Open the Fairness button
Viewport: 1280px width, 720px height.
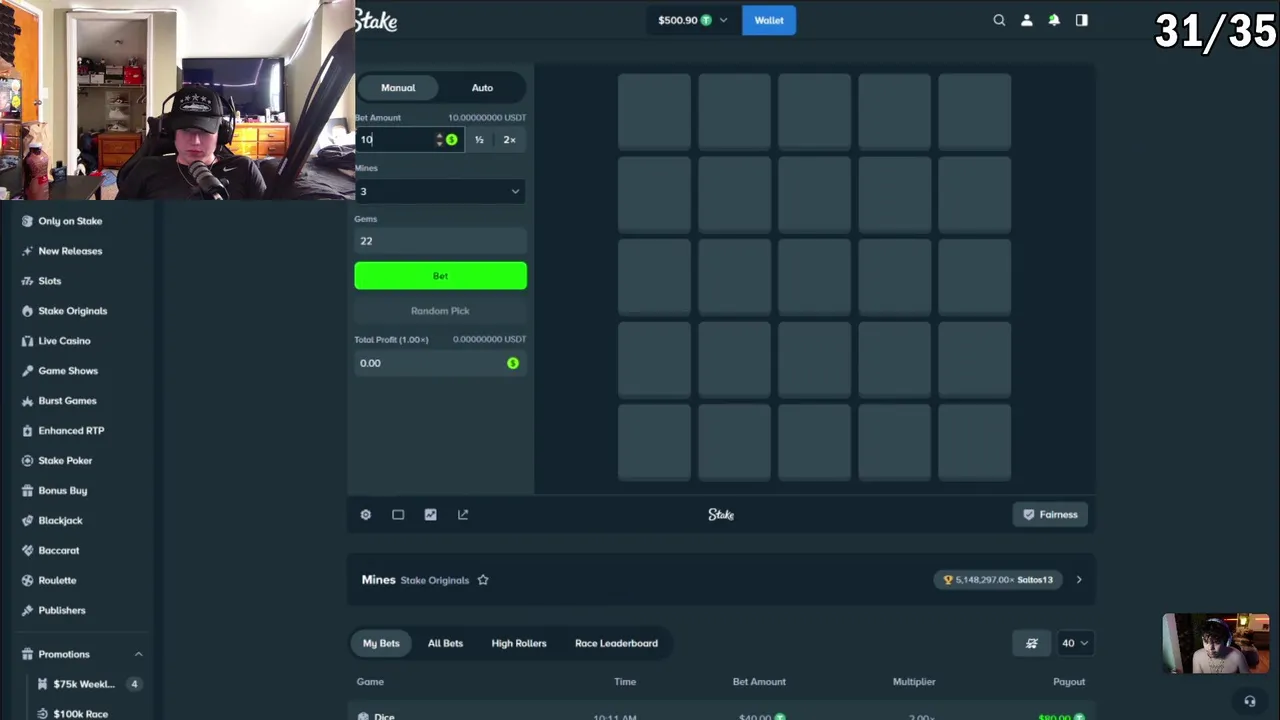coord(1050,514)
